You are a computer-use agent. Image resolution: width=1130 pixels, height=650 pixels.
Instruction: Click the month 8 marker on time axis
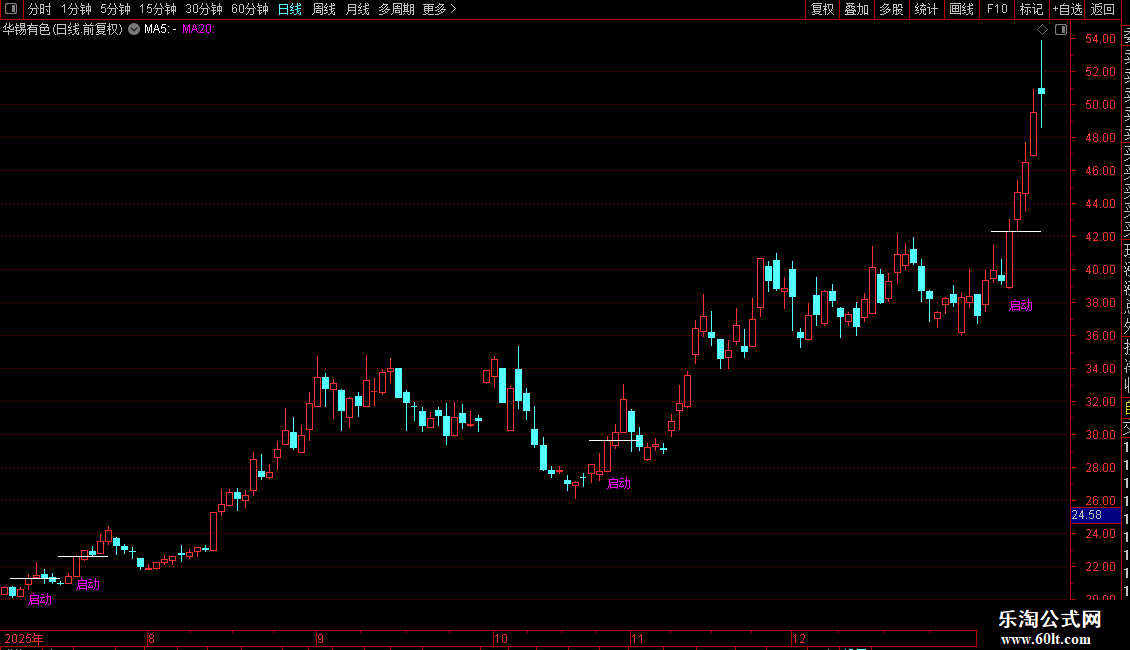point(151,638)
